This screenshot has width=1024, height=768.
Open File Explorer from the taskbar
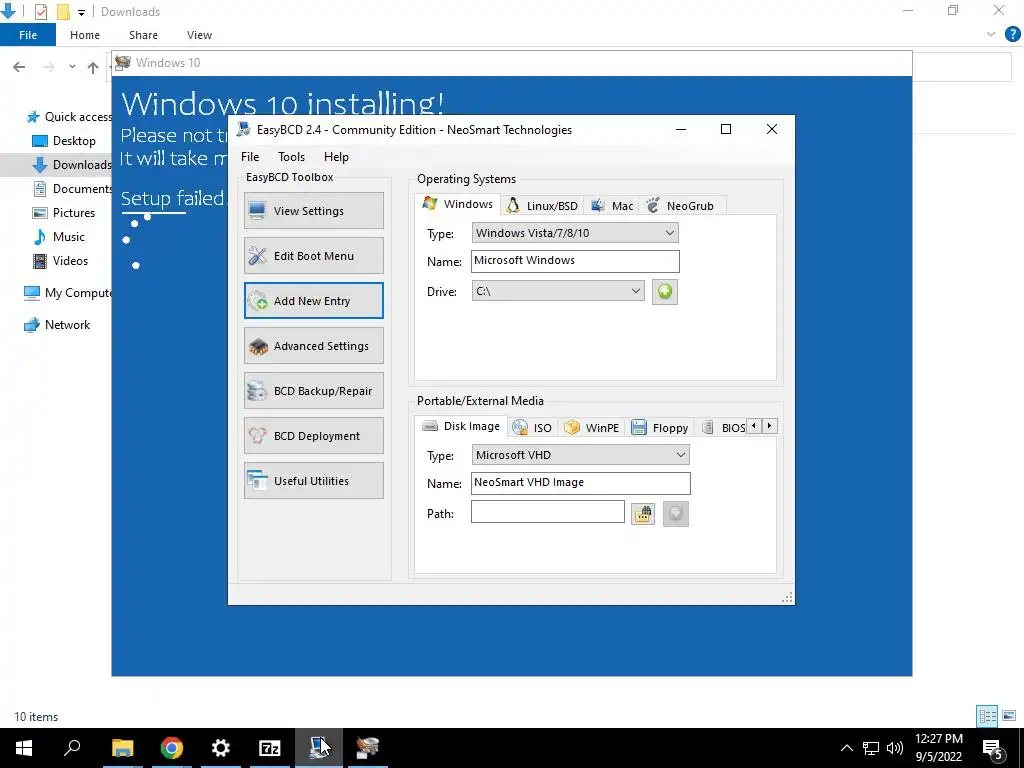coord(122,748)
